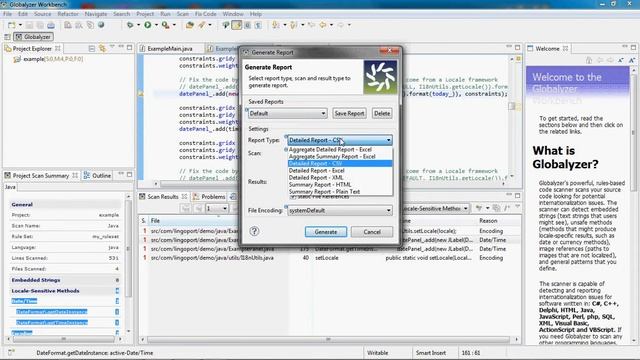Click reduce font icon in Welcome toolbar
This screenshot has width=640, height=360.
pyautogui.click(x=621, y=60)
